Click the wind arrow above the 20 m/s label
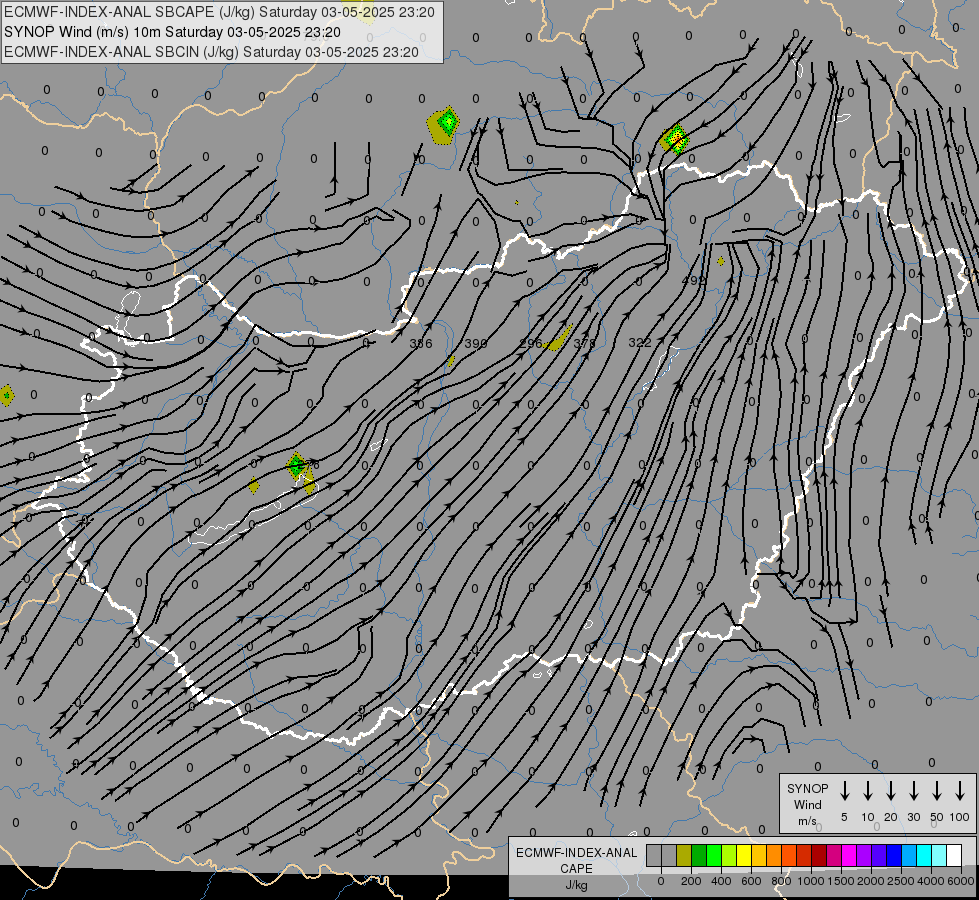 [891, 791]
